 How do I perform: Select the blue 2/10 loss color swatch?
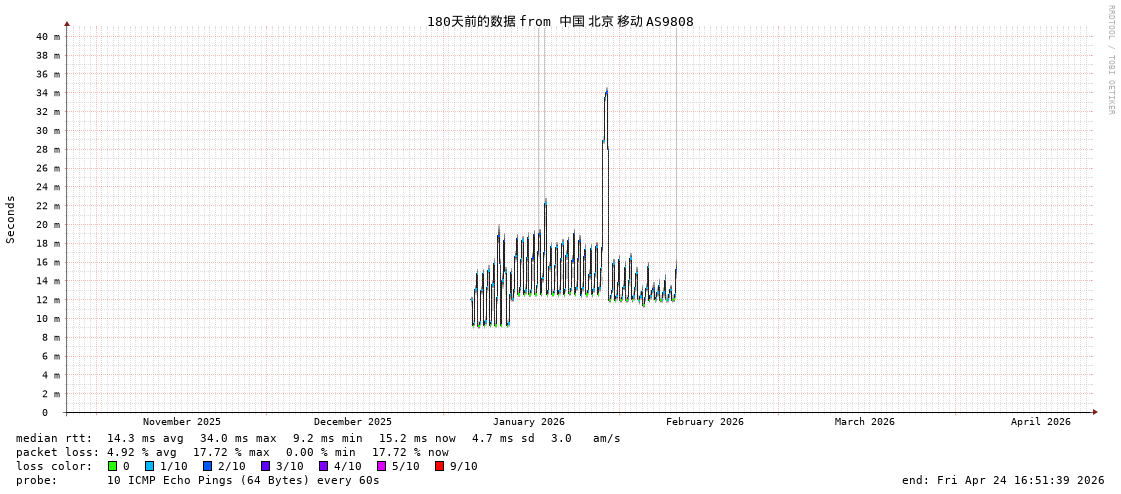tap(207, 466)
